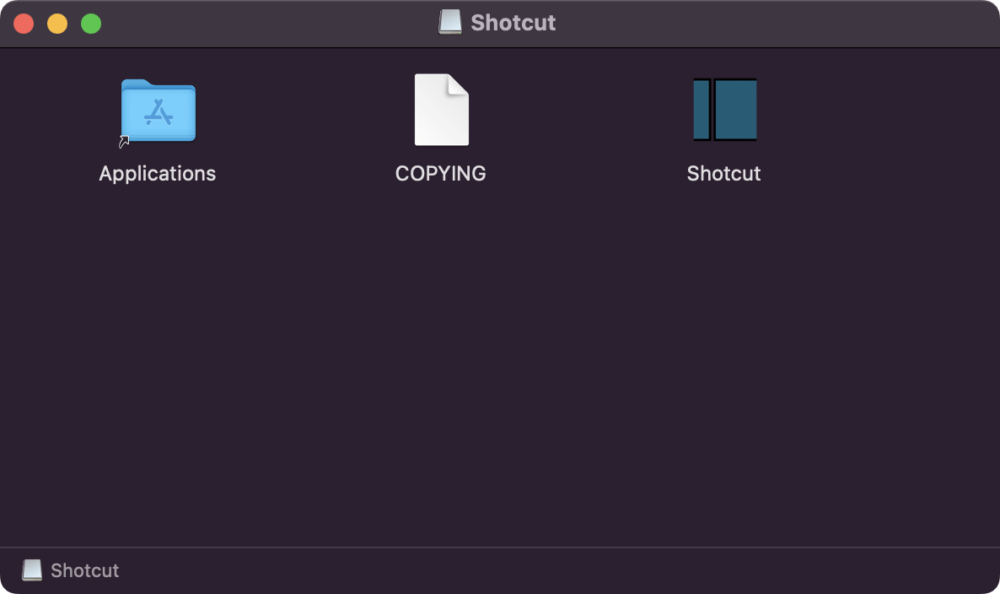Select the Shotcut application icon
This screenshot has height=594, width=1000.
(x=725, y=109)
